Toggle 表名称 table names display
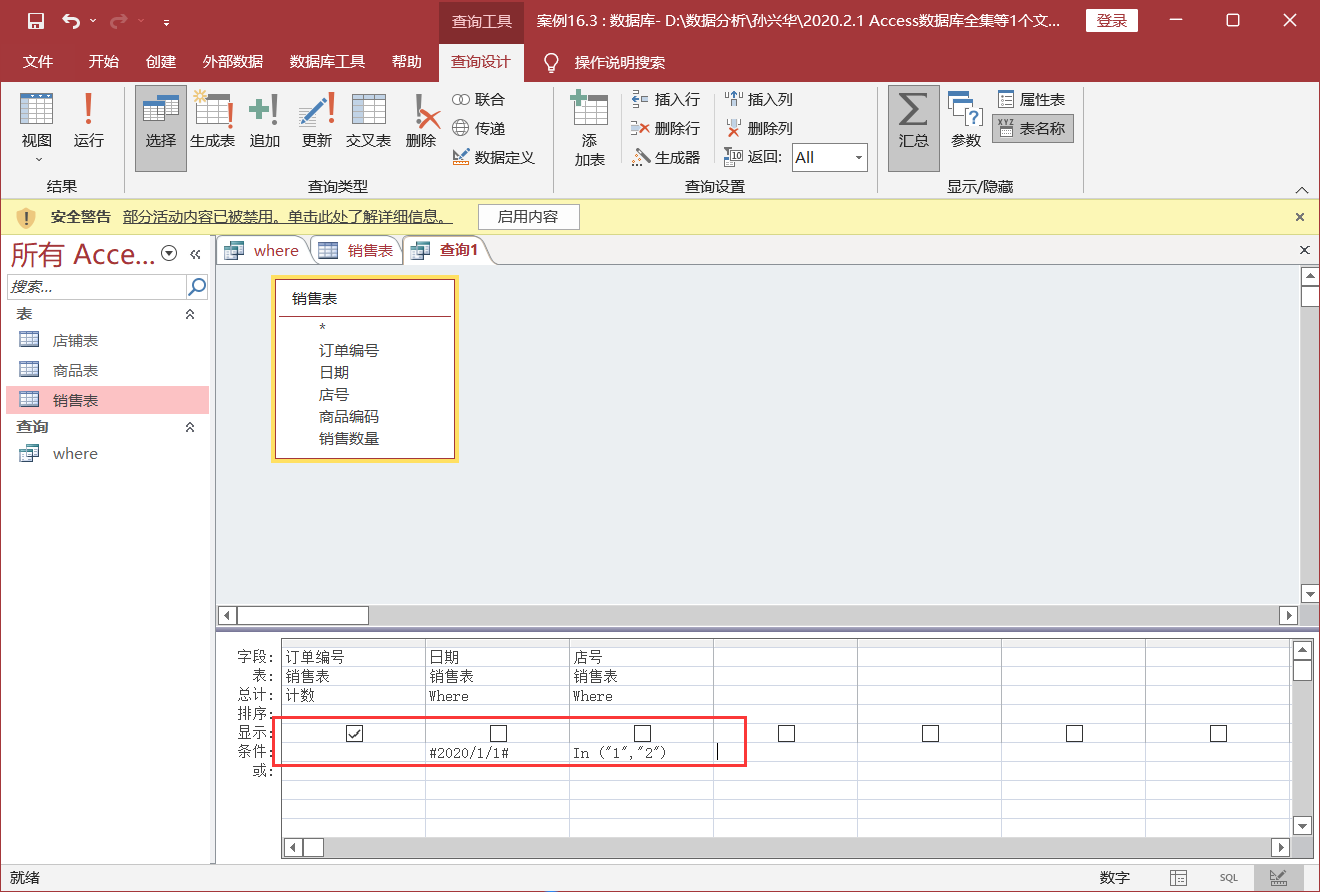Viewport: 1320px width, 892px height. [1032, 128]
